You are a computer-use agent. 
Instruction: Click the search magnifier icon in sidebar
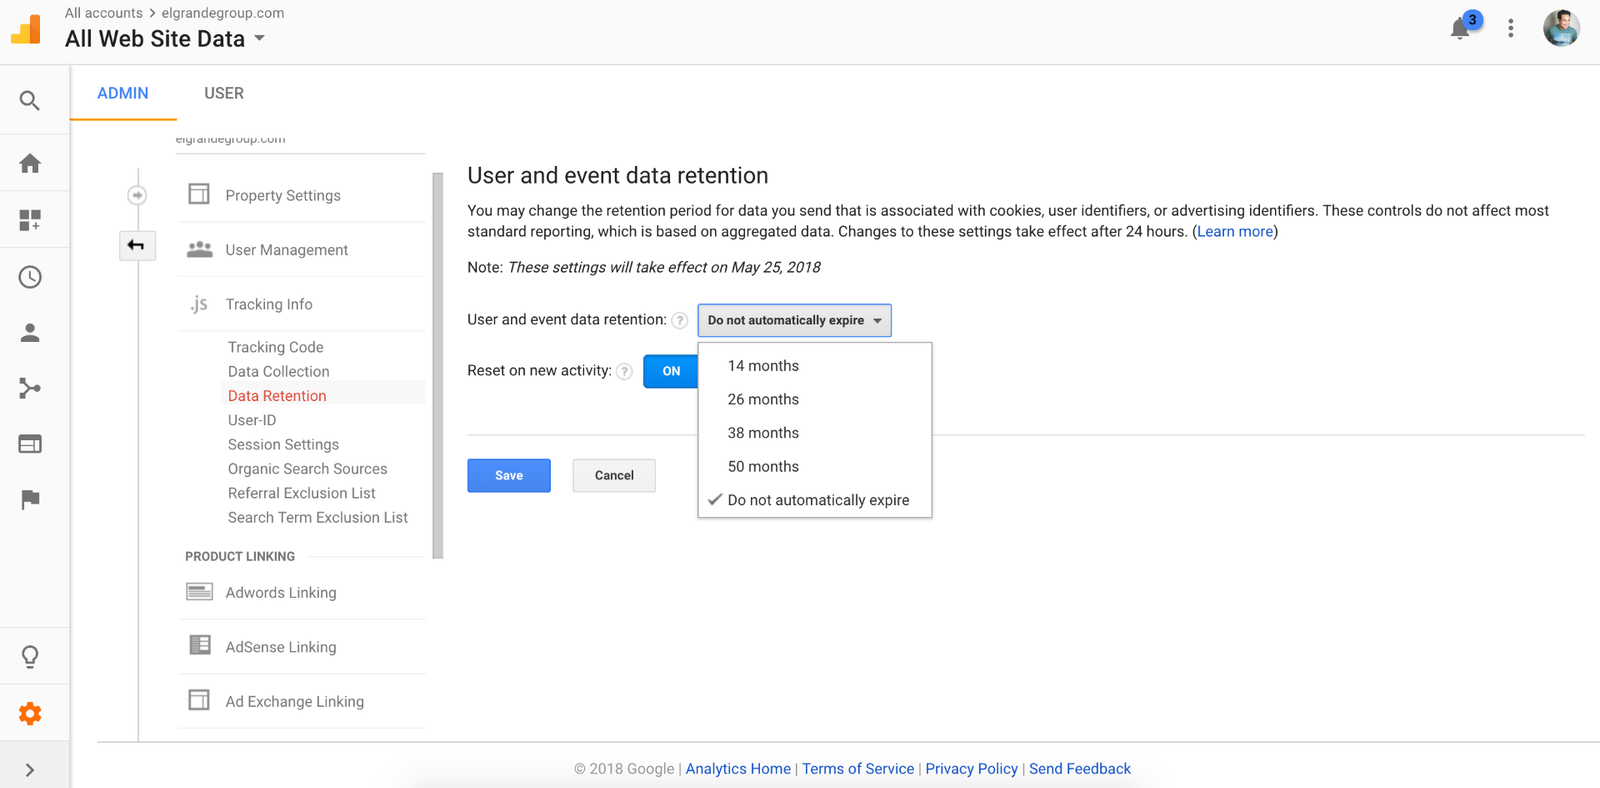point(30,101)
